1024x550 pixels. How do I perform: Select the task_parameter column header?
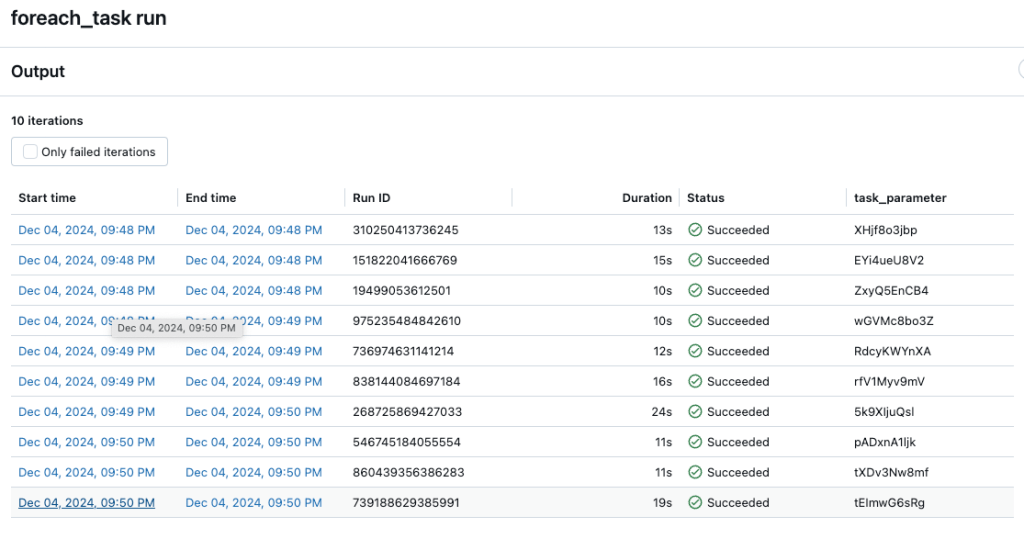(x=893, y=198)
